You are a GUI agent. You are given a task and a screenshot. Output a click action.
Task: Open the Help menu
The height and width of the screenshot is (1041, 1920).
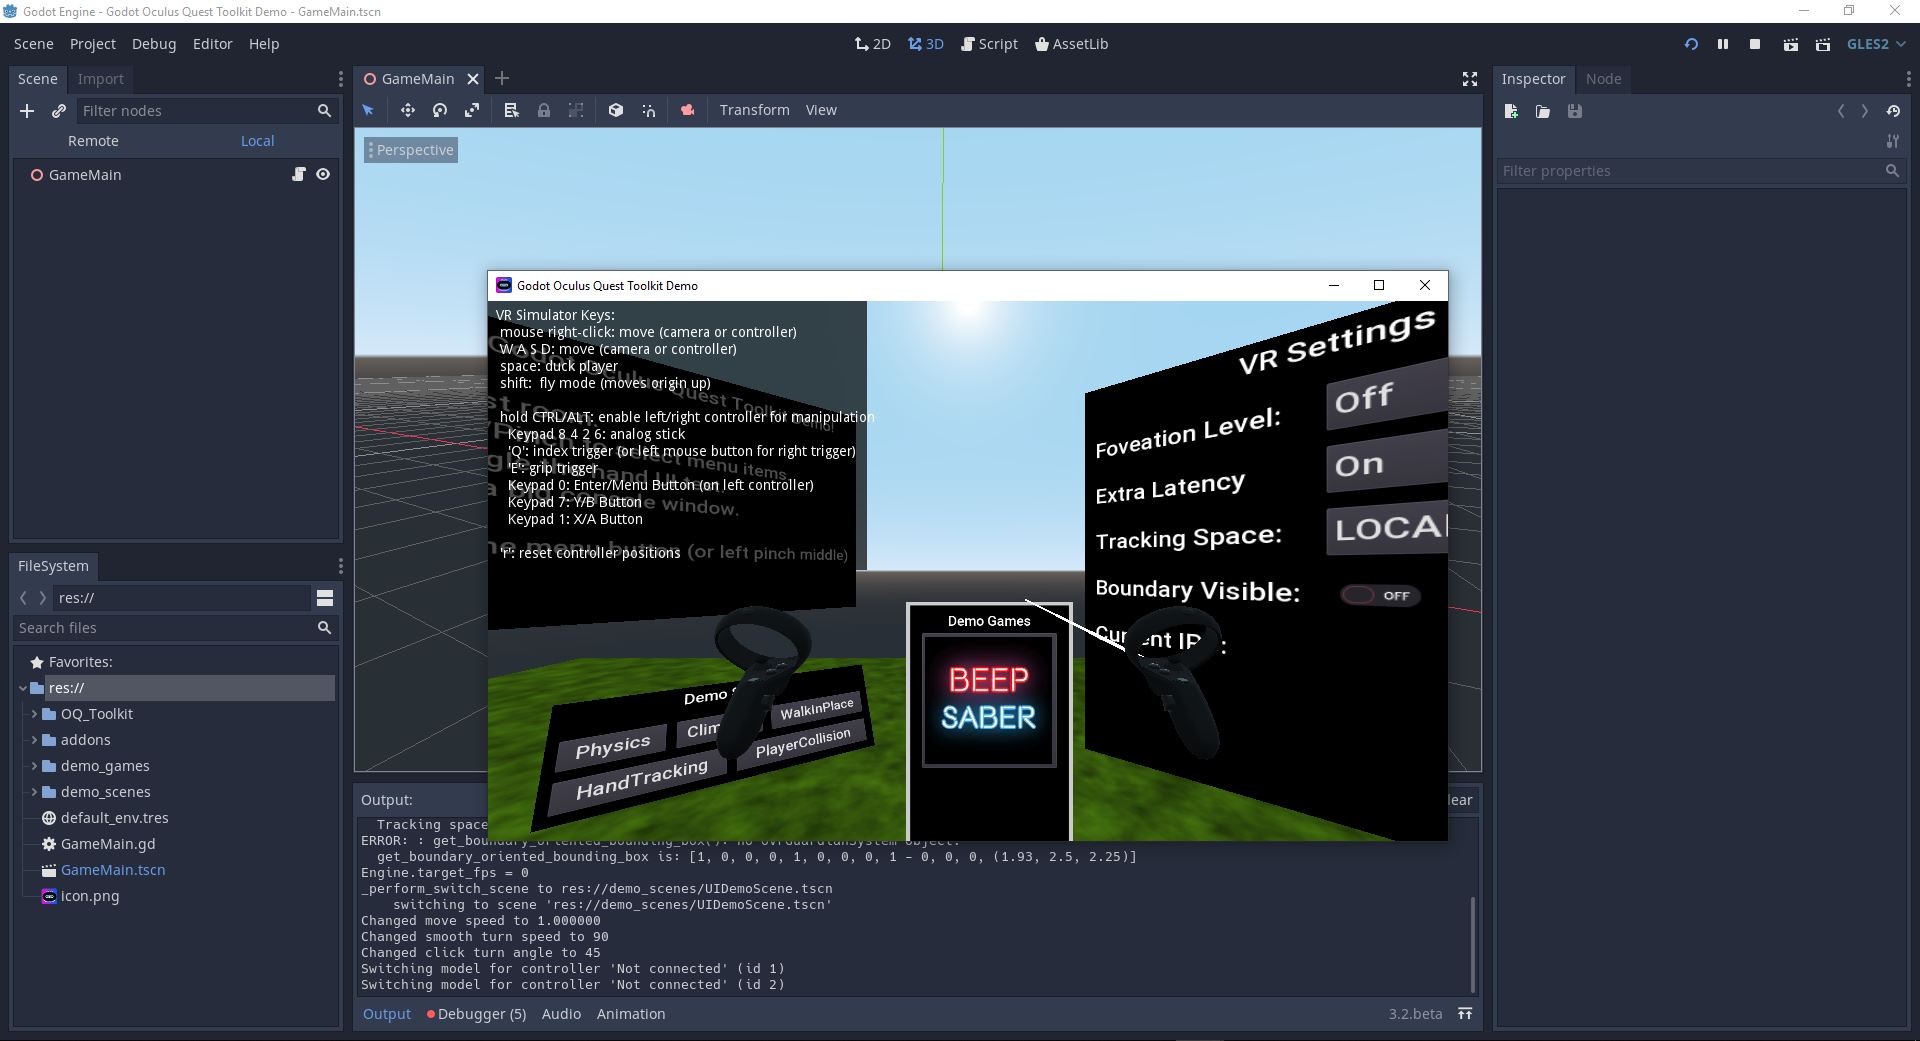pos(264,44)
